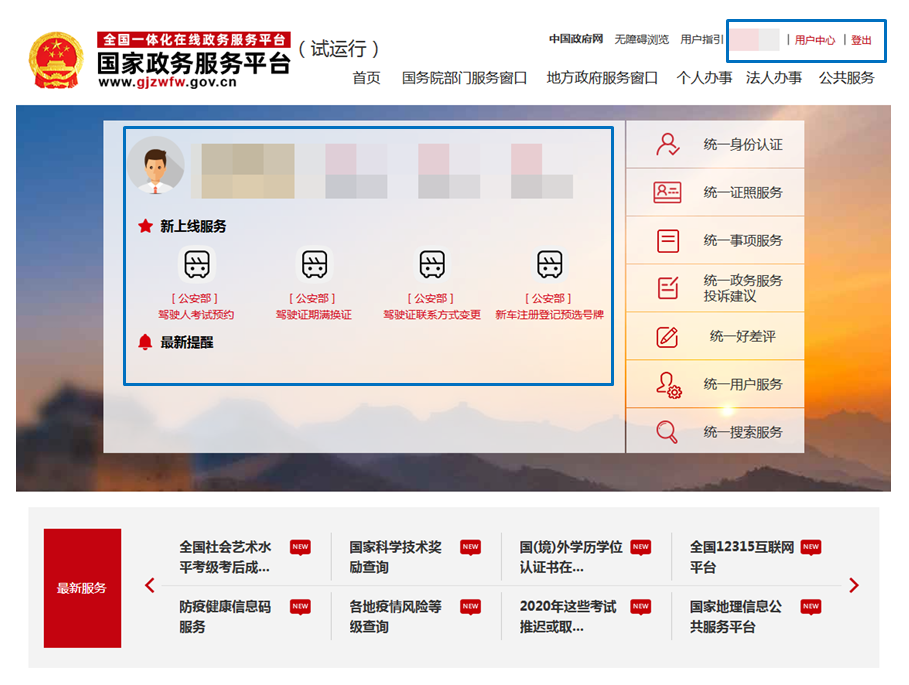Open the 国务院部门服务窗口 menu

[464, 78]
